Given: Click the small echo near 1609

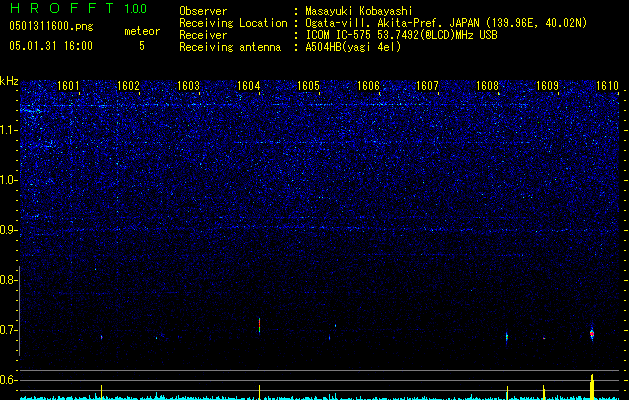Looking at the screenshot, I should coord(544,338).
